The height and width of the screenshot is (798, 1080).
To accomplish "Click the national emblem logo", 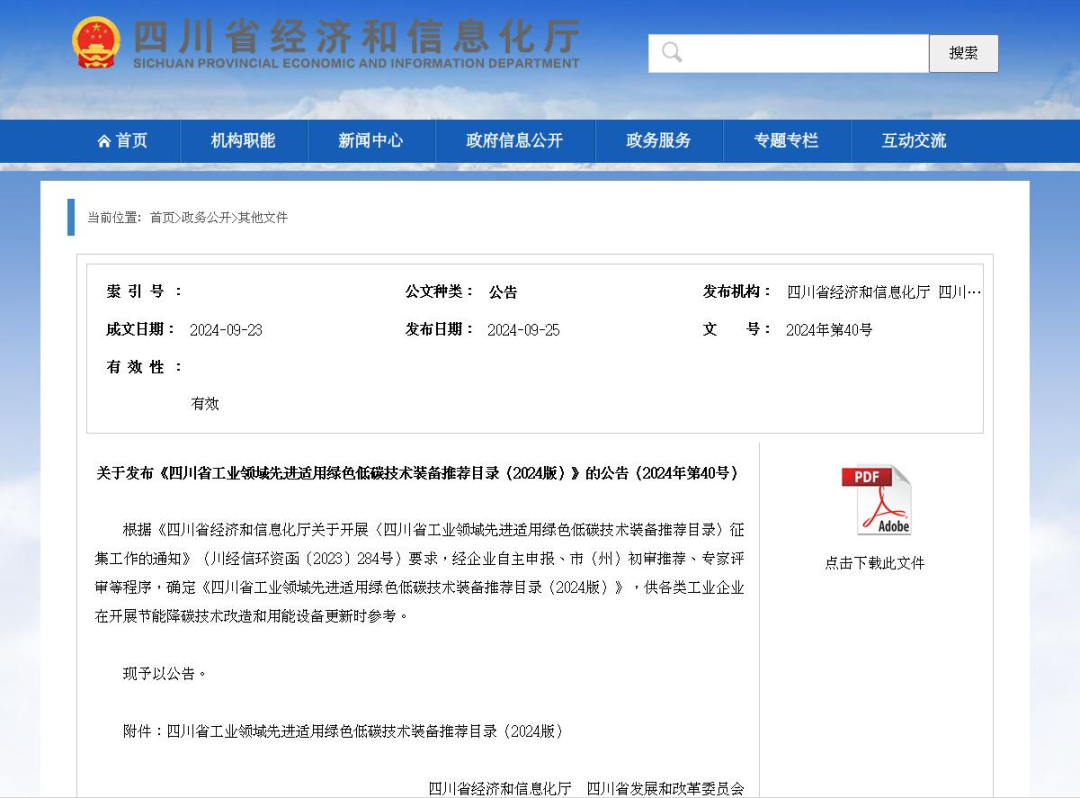I will [96, 43].
